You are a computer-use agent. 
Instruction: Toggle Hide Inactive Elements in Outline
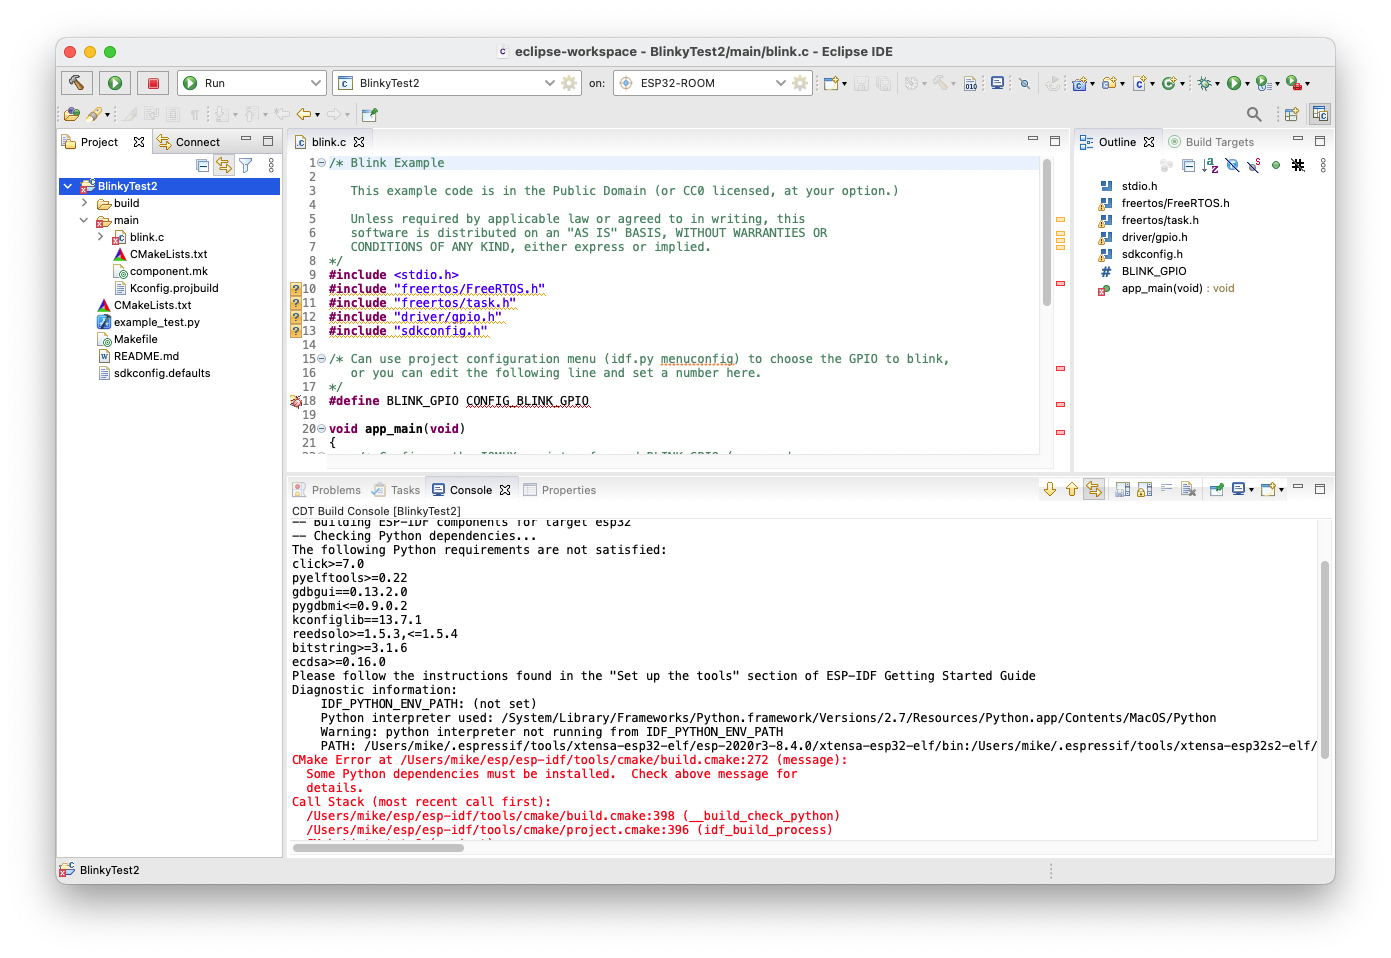(x=1298, y=165)
